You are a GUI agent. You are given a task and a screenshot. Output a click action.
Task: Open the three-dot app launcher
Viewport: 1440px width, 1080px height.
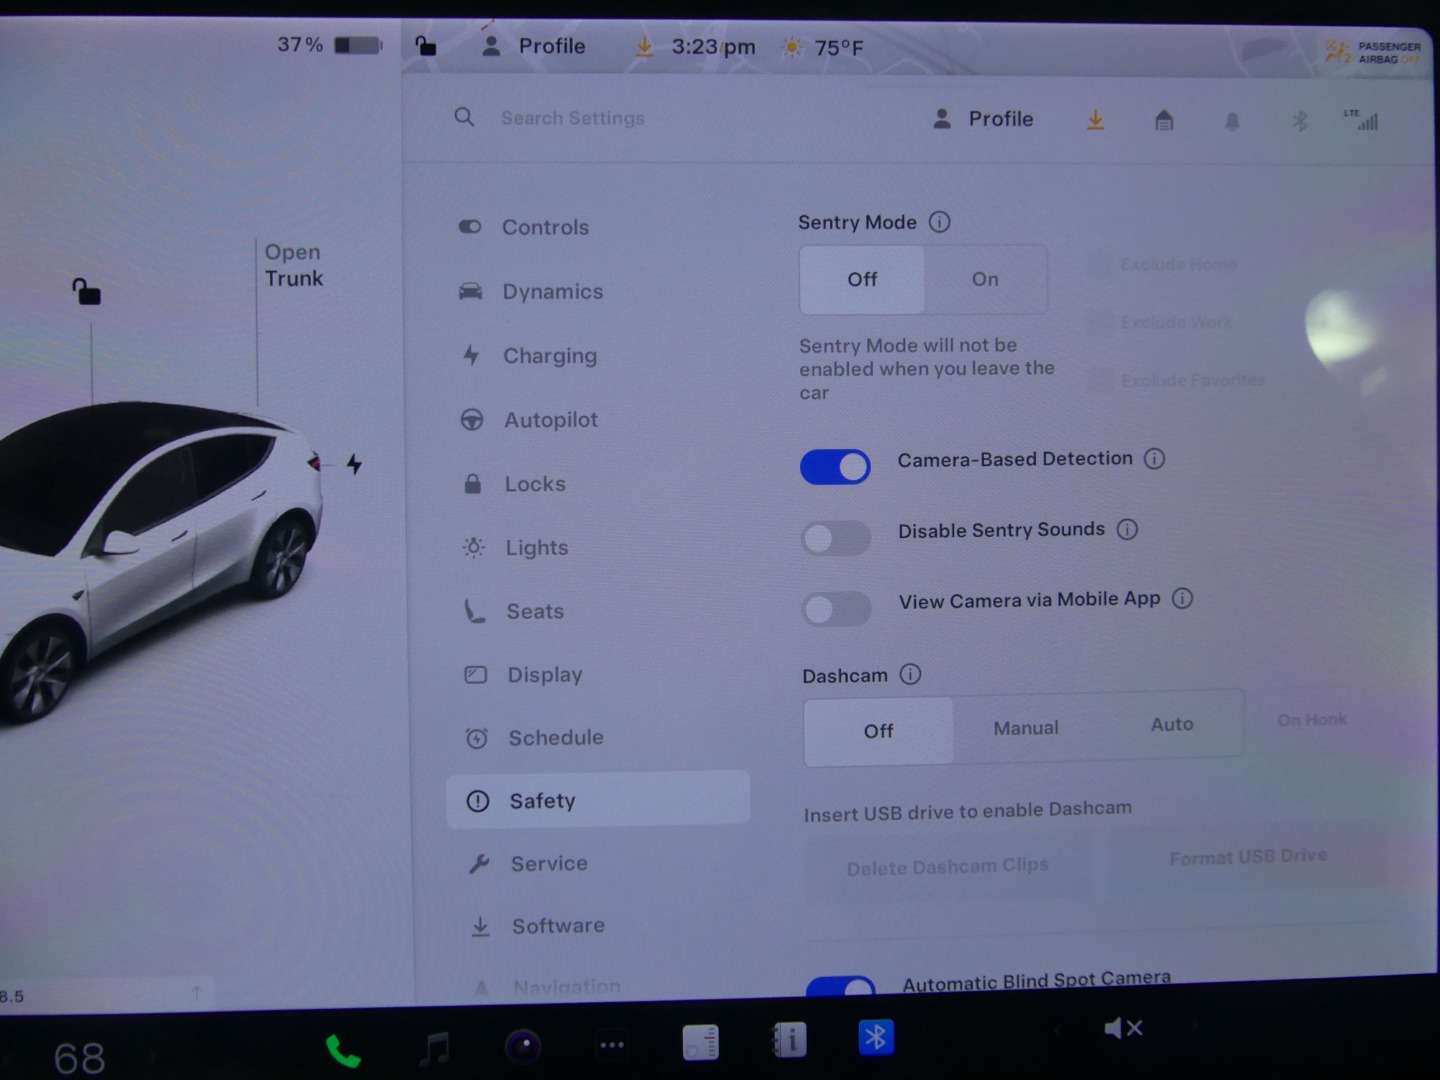(611, 1045)
